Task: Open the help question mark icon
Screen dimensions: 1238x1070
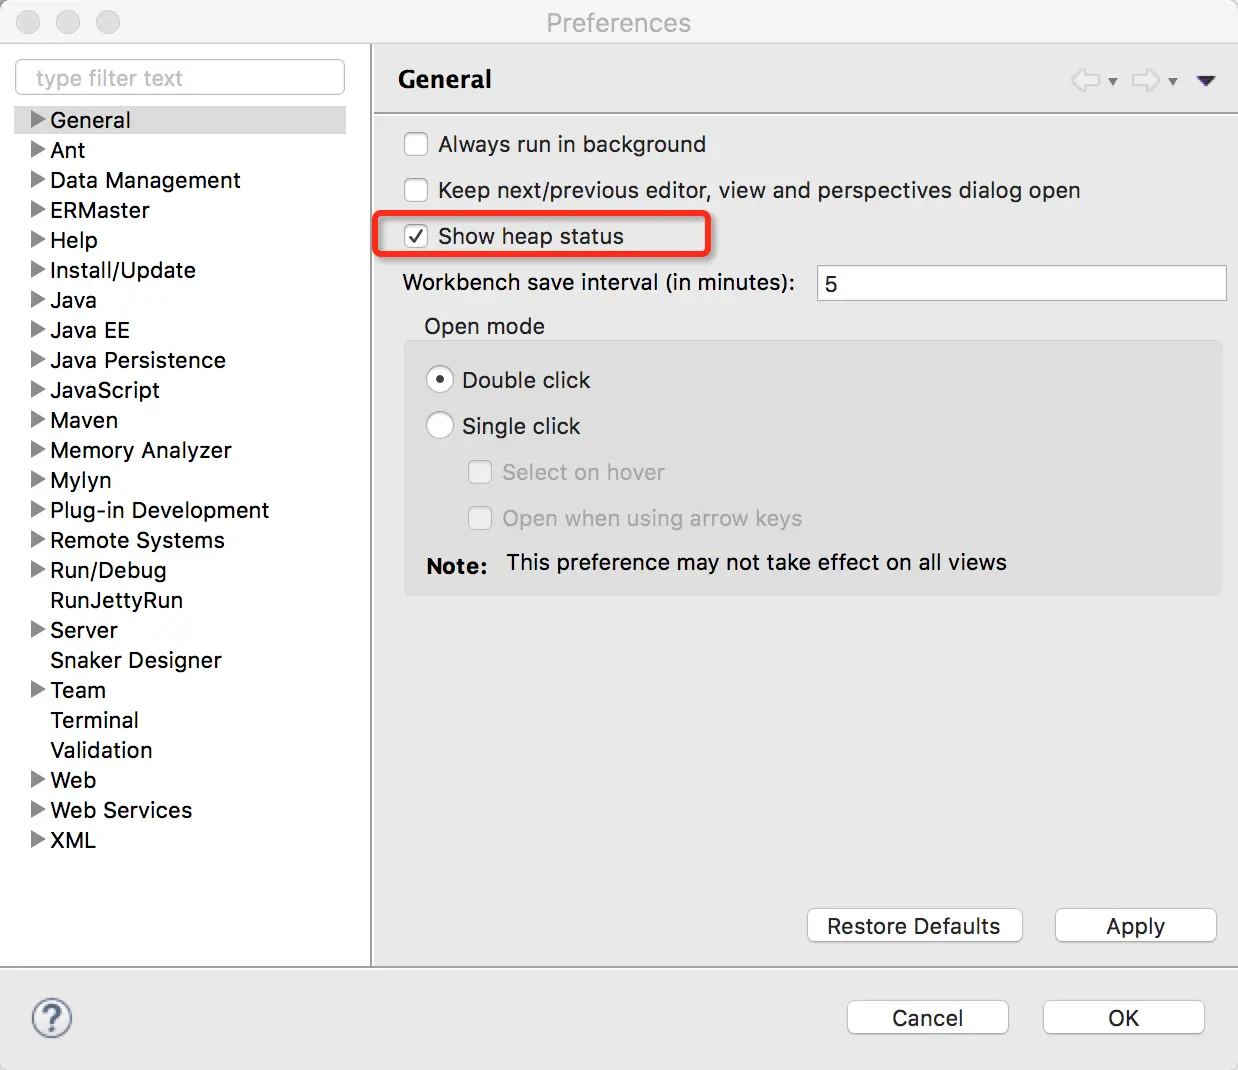Action: [x=52, y=1018]
